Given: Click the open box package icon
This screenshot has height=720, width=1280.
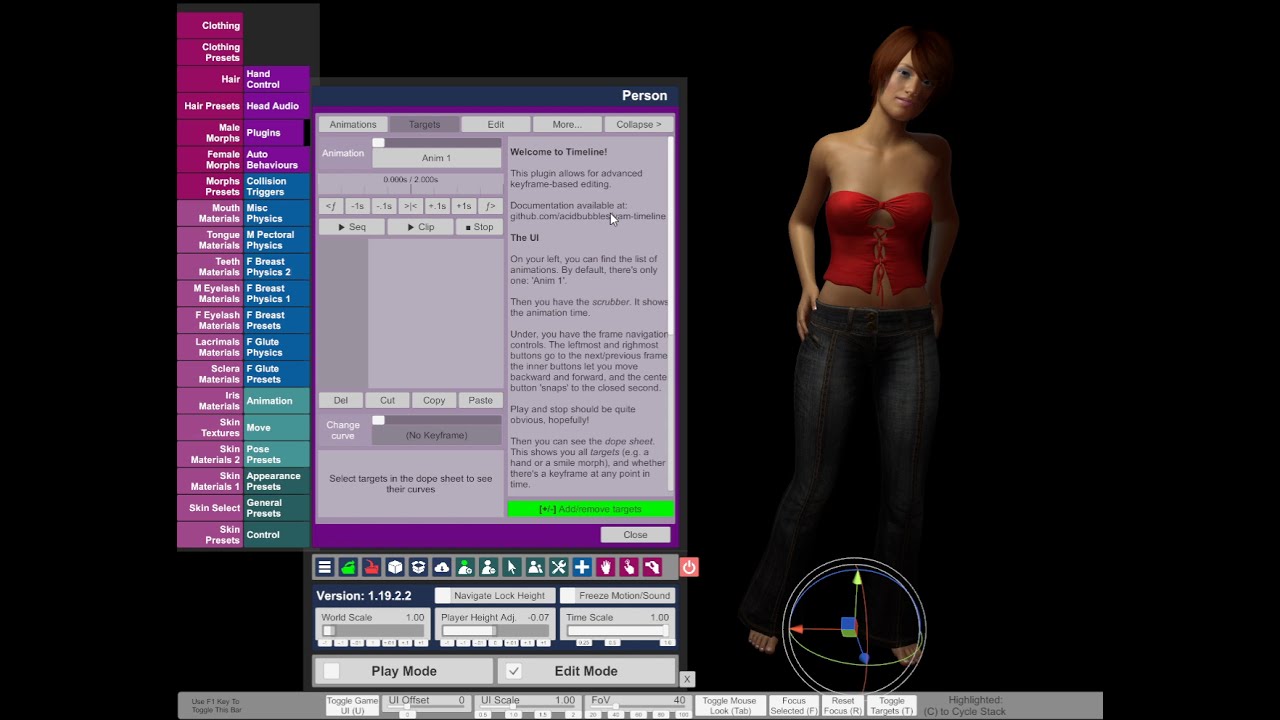Looking at the screenshot, I should [x=418, y=567].
